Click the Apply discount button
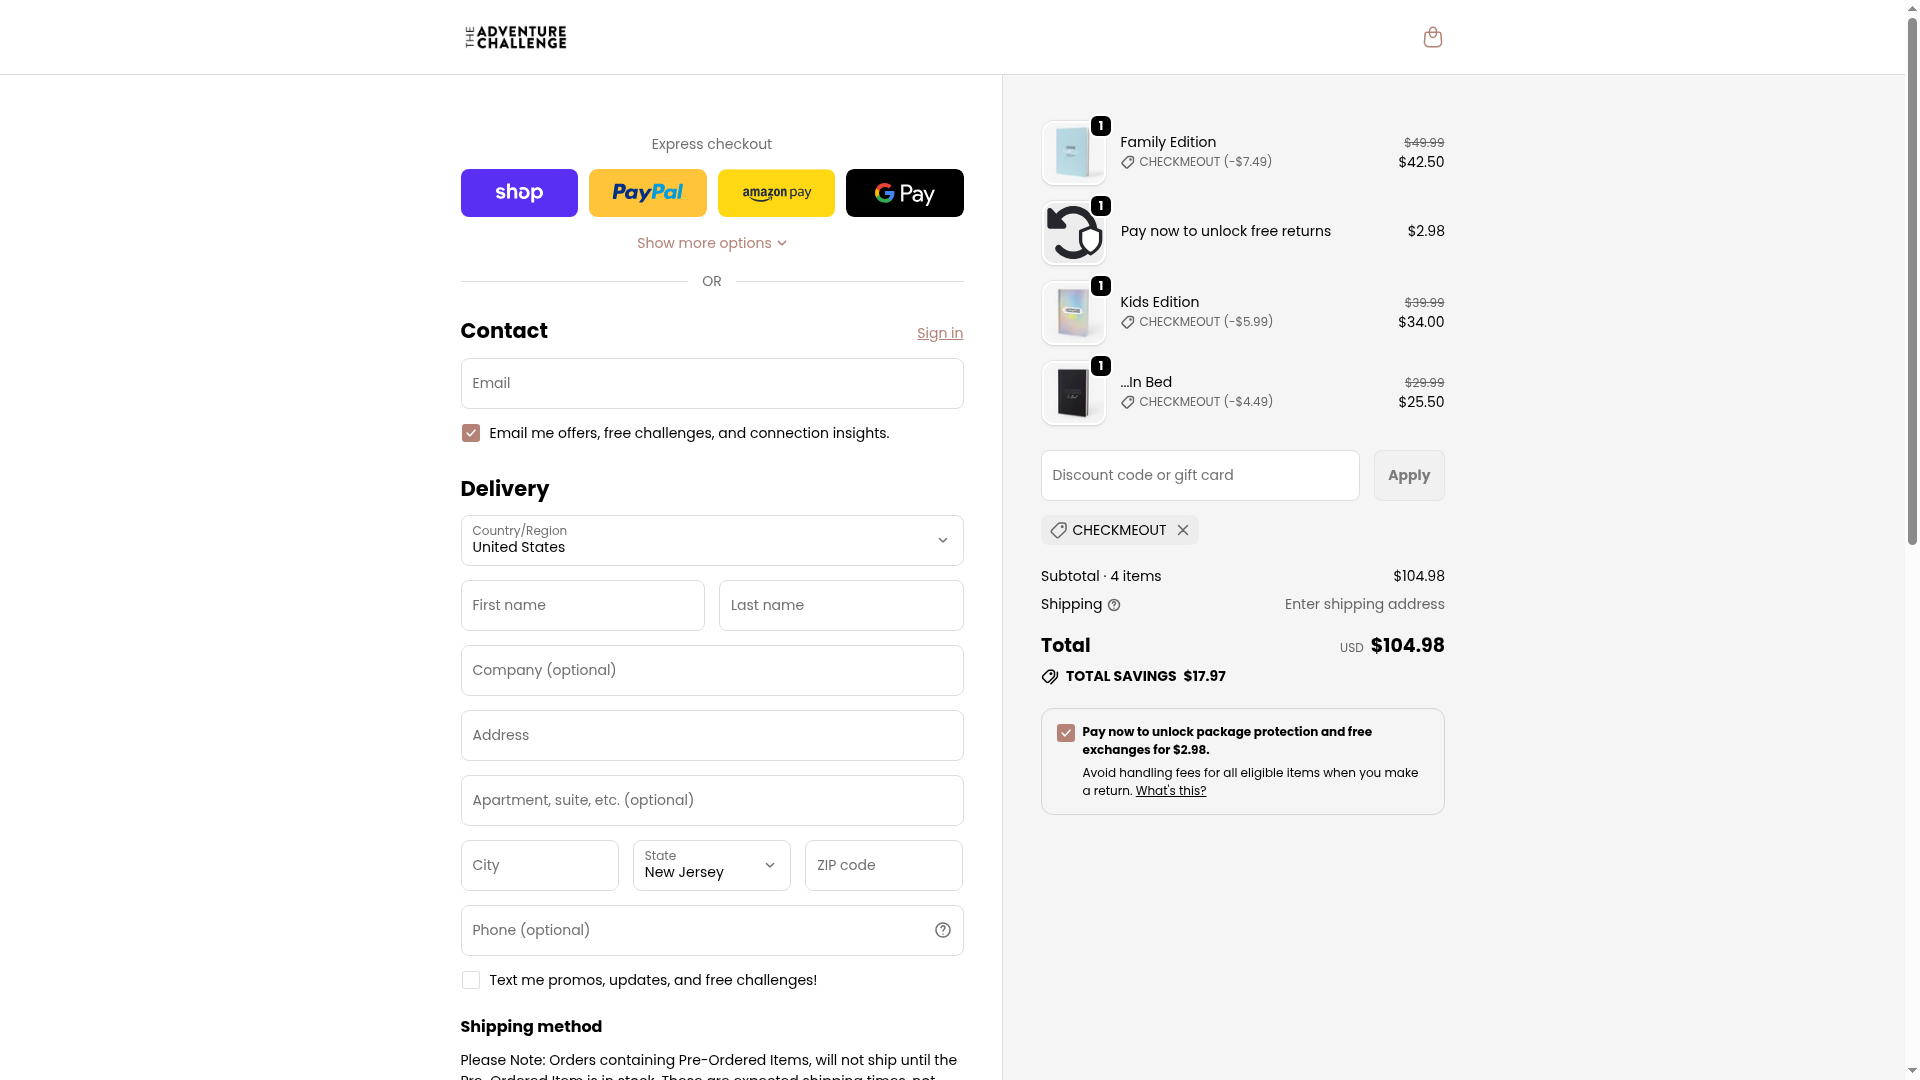Screen dimensions: 1920x1080 point(1408,475)
